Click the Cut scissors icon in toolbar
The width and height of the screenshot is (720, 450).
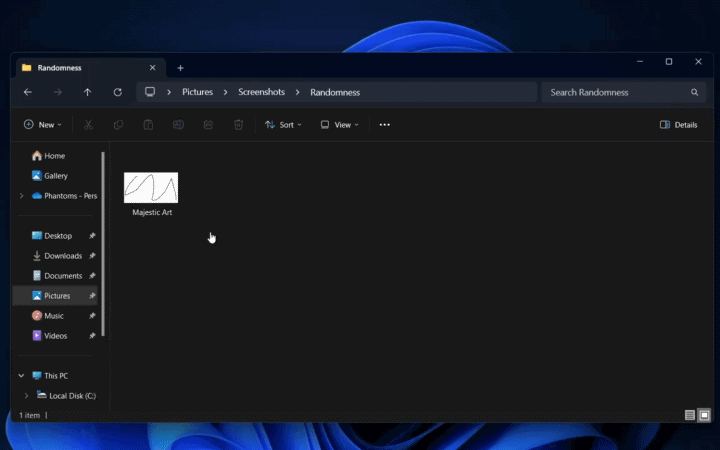88,125
